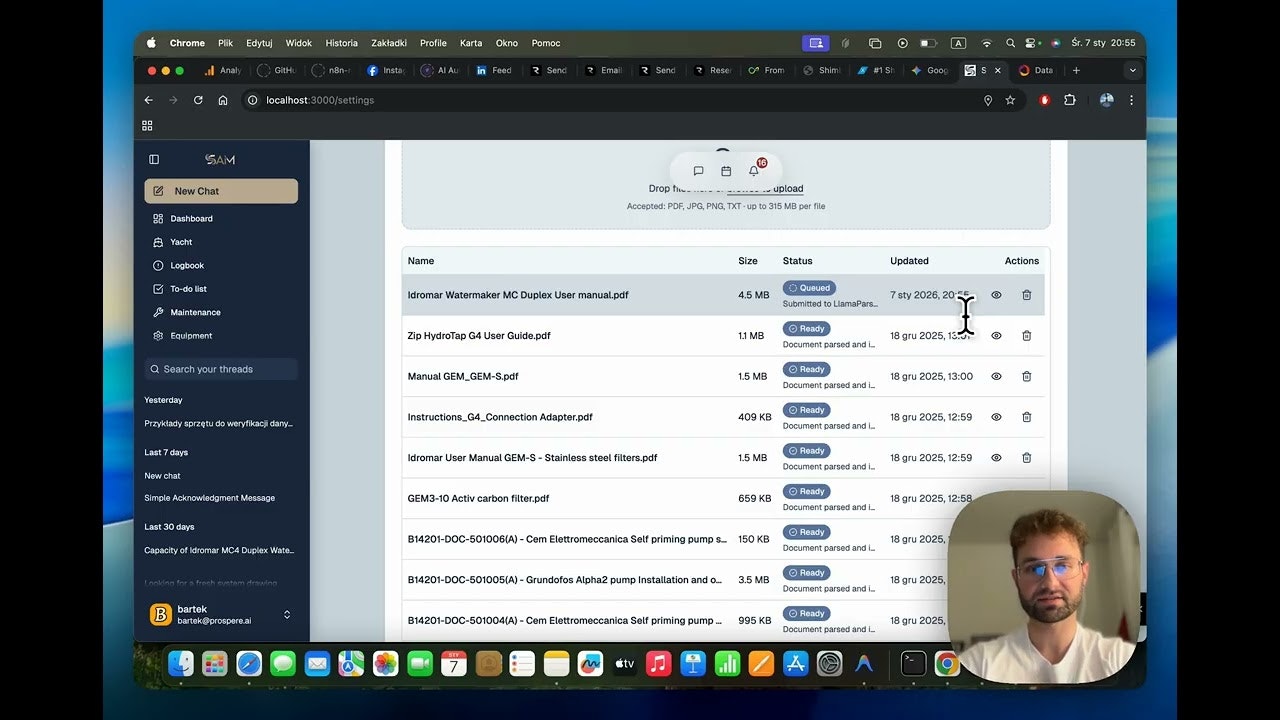The width and height of the screenshot is (1280, 720).
Task: Open Historia menu in menu bar
Action: click(x=342, y=43)
